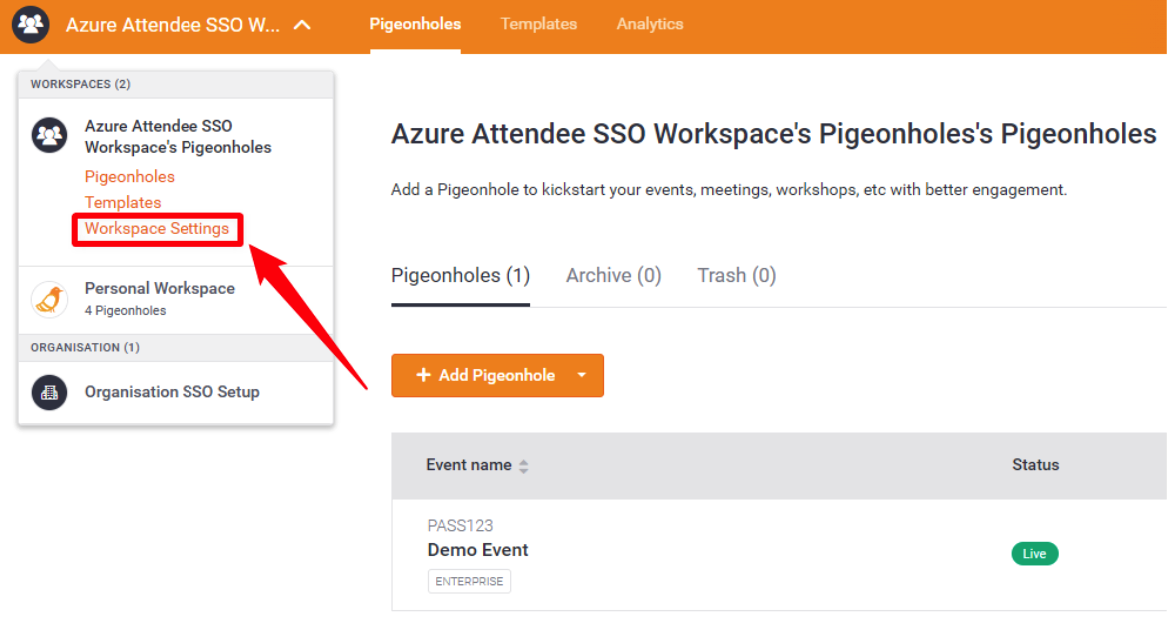Click the Personal Workspace bird icon

(x=49, y=299)
